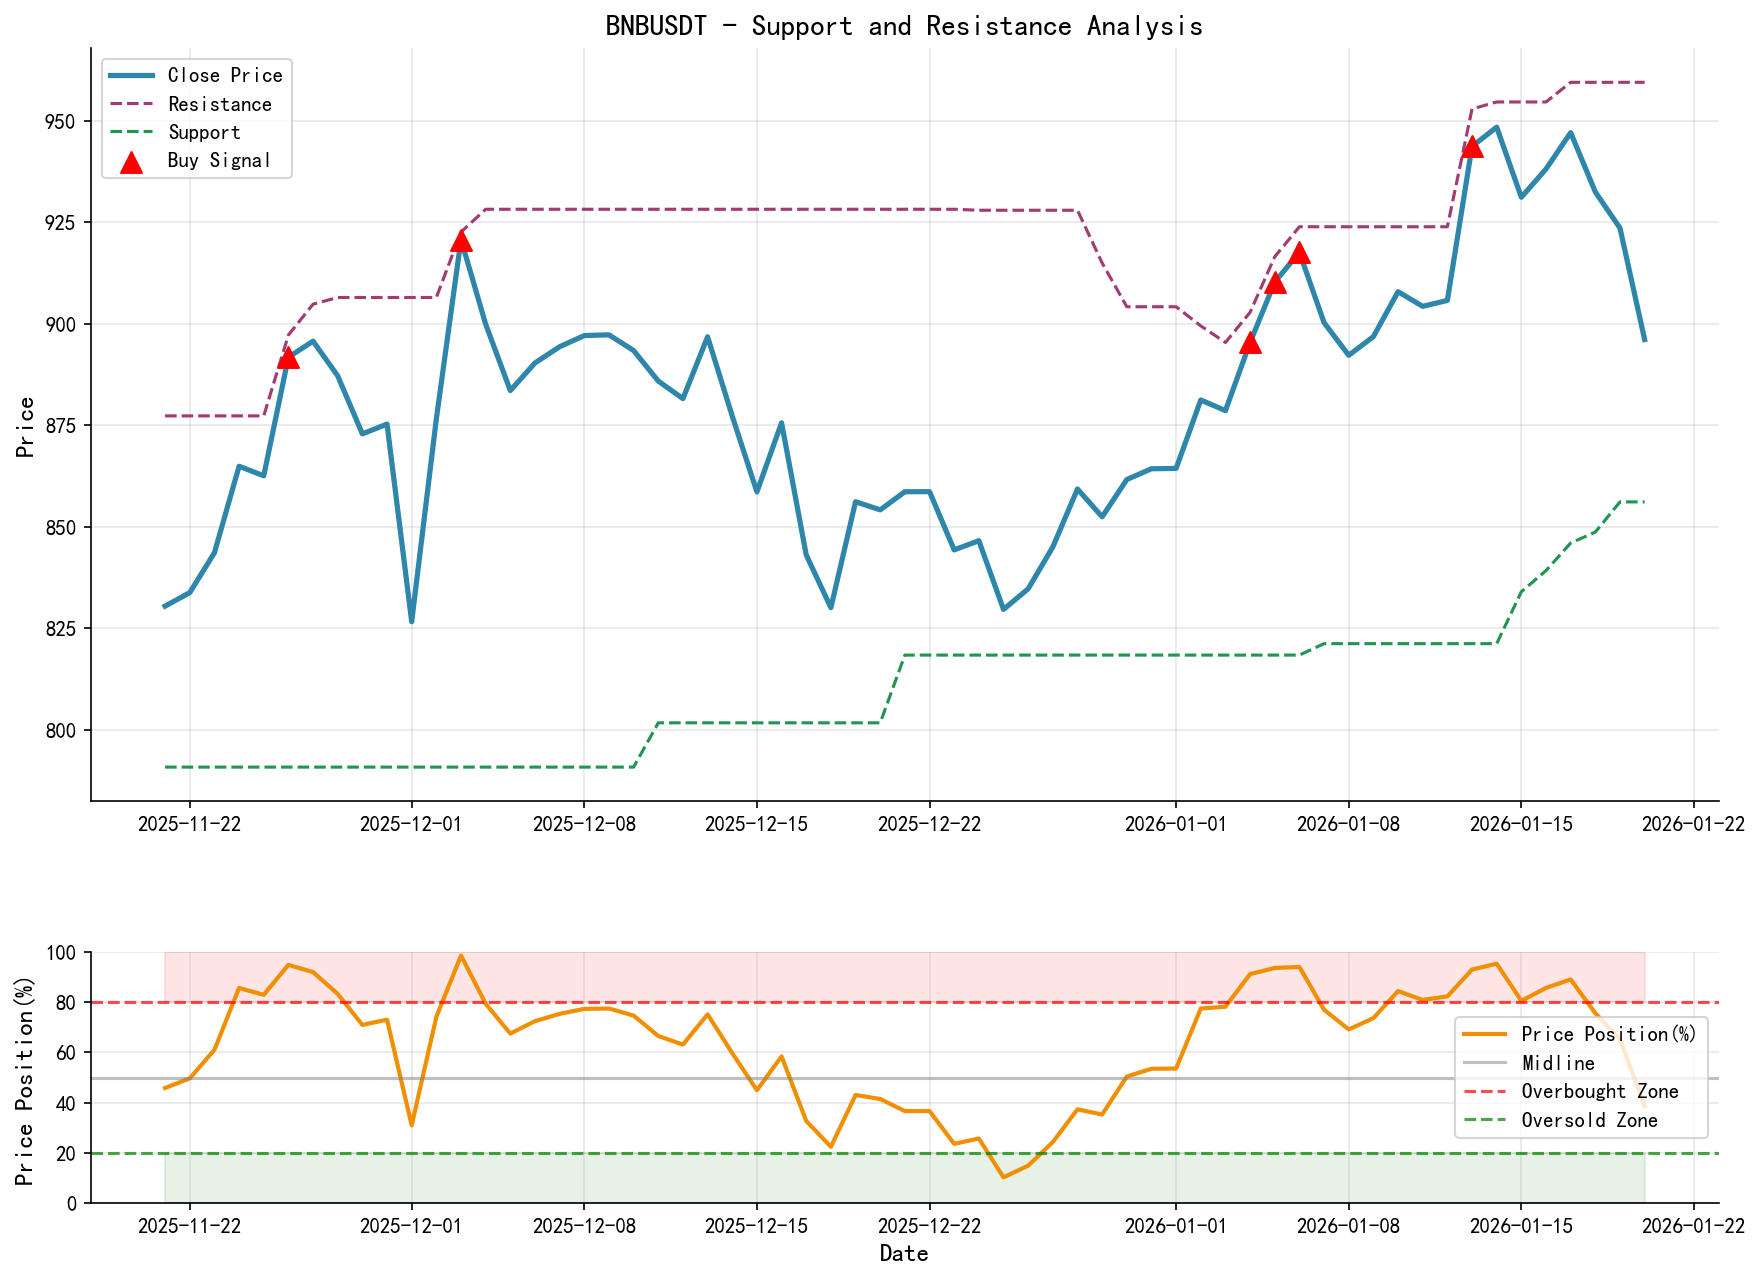Open the Price Position(%) legend entry
Screen dimensions: 1761x1280
[x=1607, y=1034]
